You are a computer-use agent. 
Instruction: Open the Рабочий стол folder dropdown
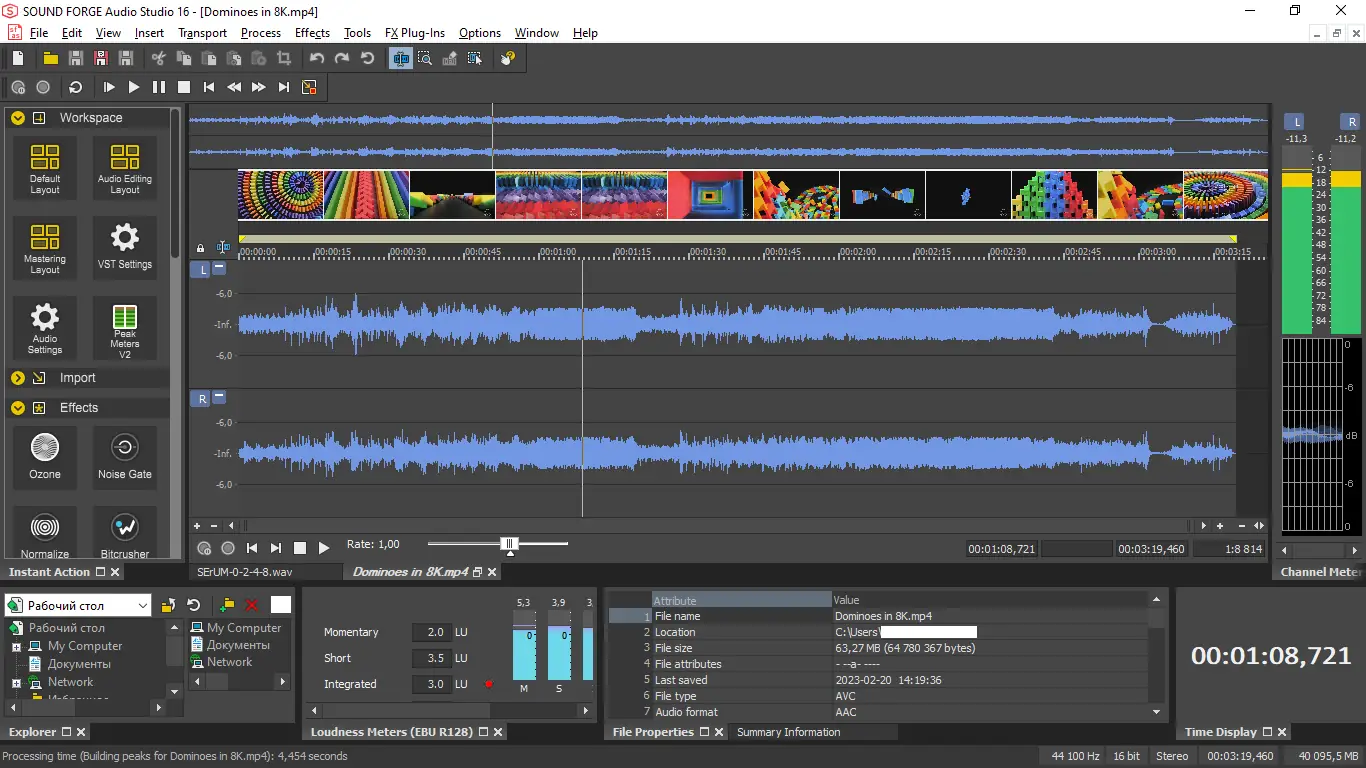coord(143,605)
